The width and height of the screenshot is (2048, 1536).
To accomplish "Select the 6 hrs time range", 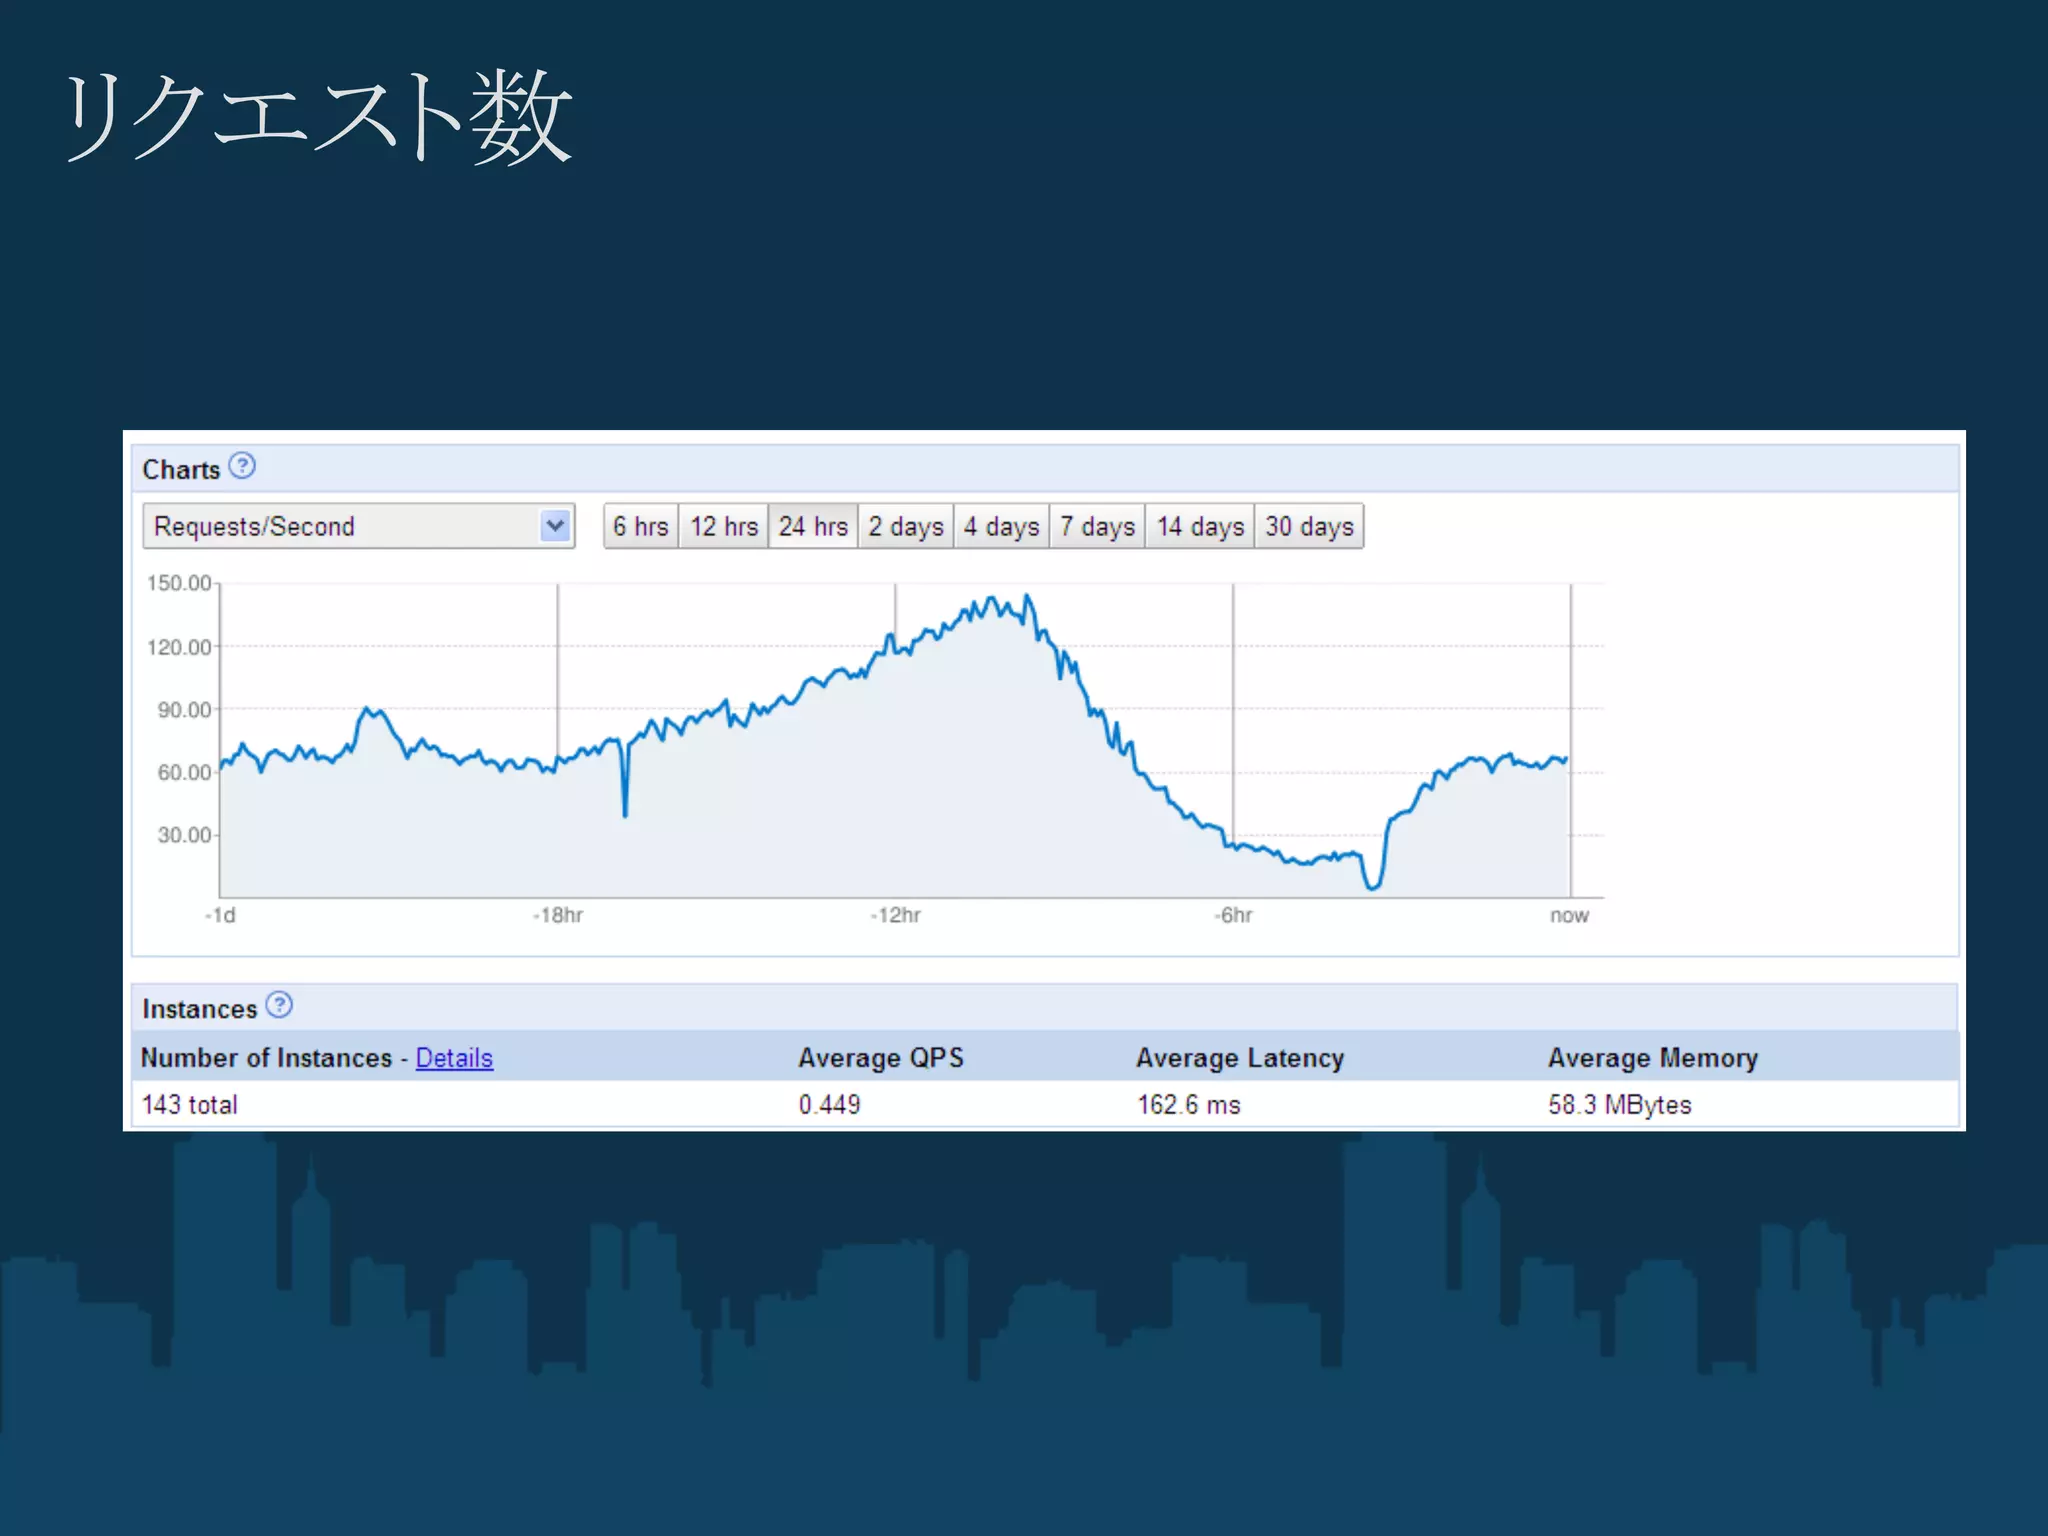I will click(x=640, y=526).
